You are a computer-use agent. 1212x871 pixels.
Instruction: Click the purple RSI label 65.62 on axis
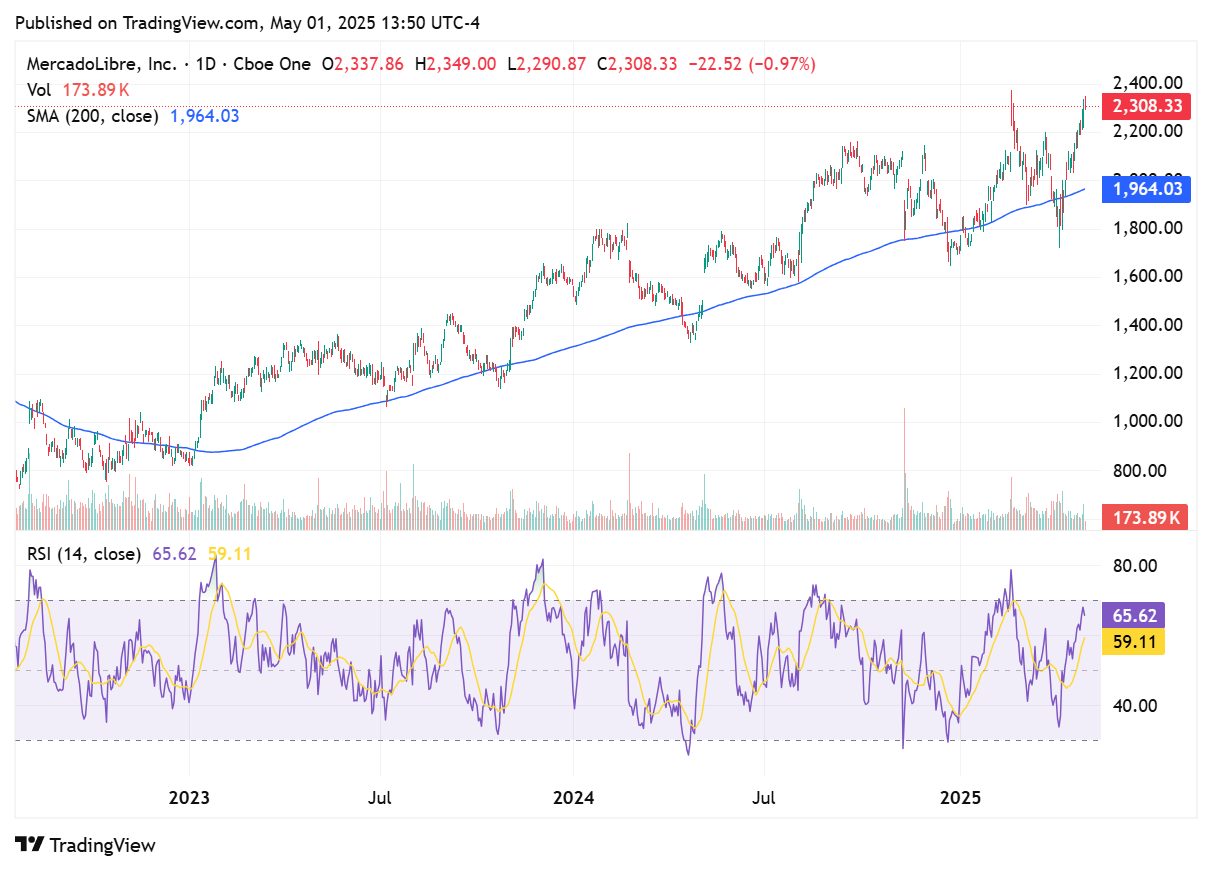1133,617
